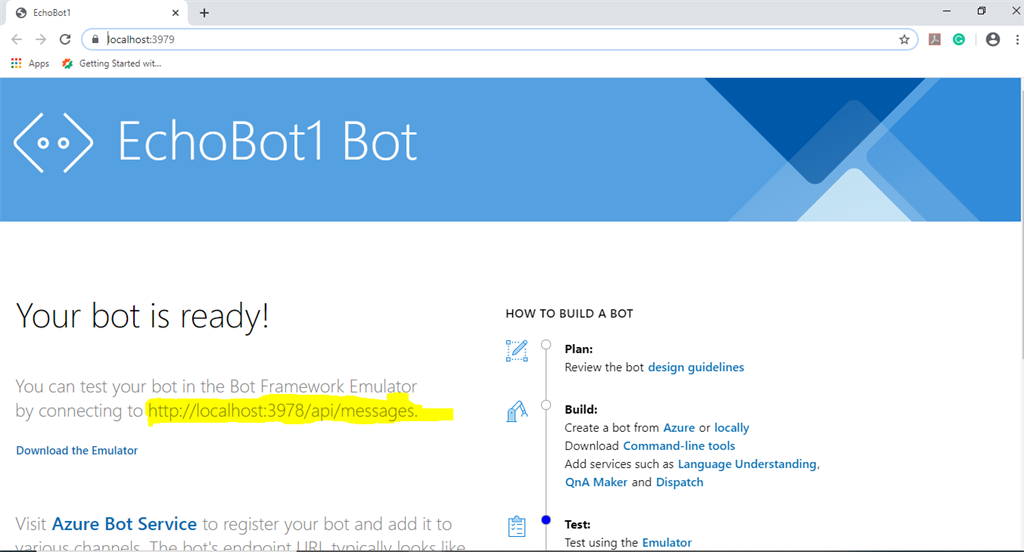Open the site security lock info

(x=95, y=39)
